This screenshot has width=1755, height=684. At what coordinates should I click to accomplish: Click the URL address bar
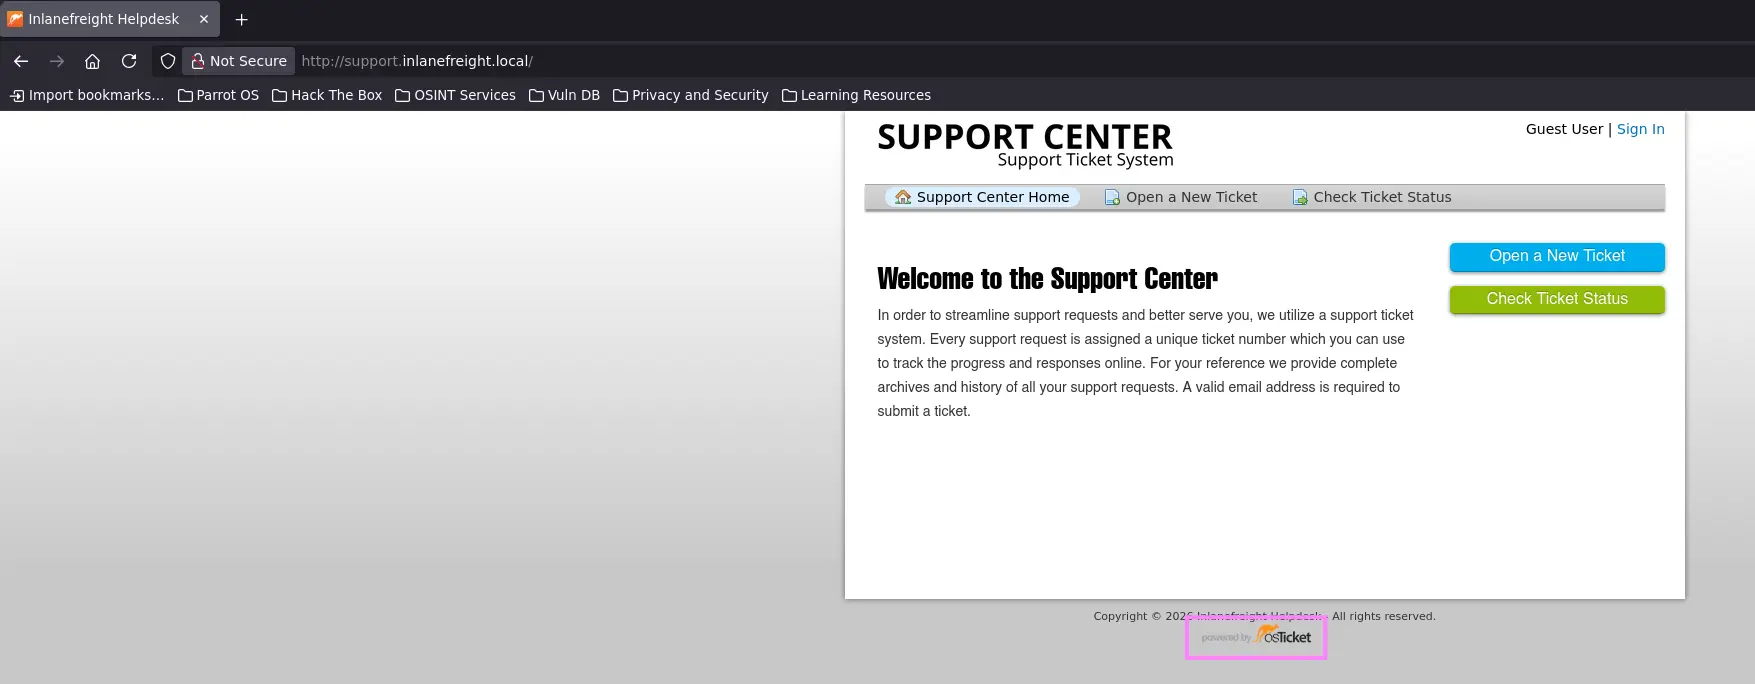tap(800, 61)
